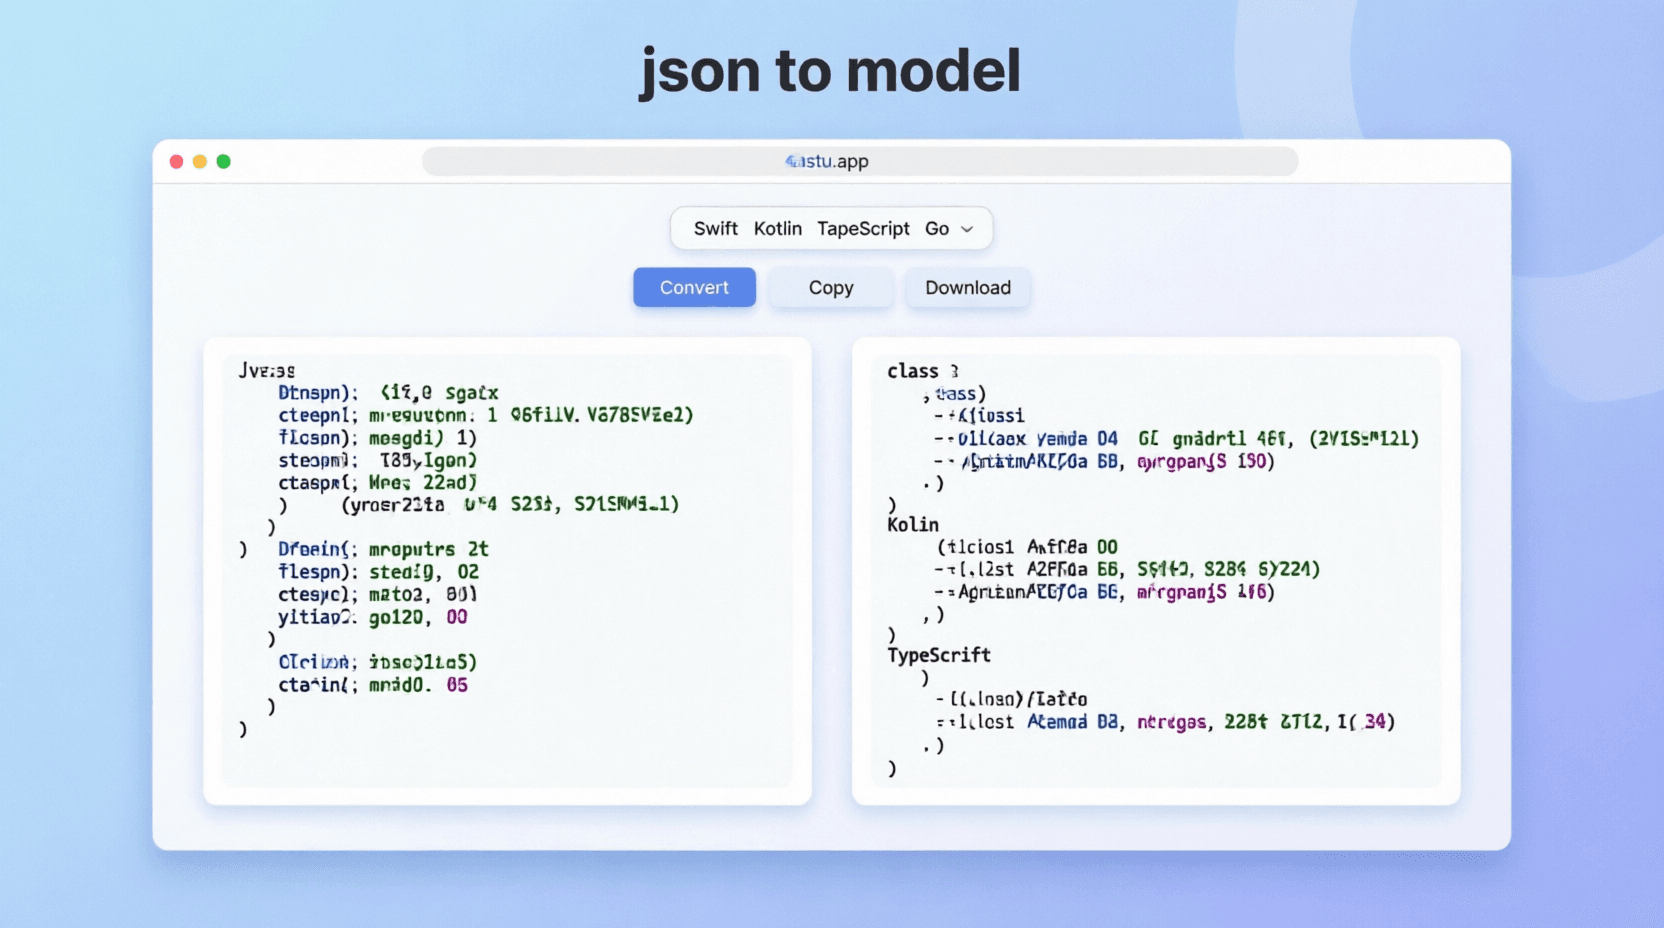
Task: Click the red traffic light control
Action: point(176,161)
